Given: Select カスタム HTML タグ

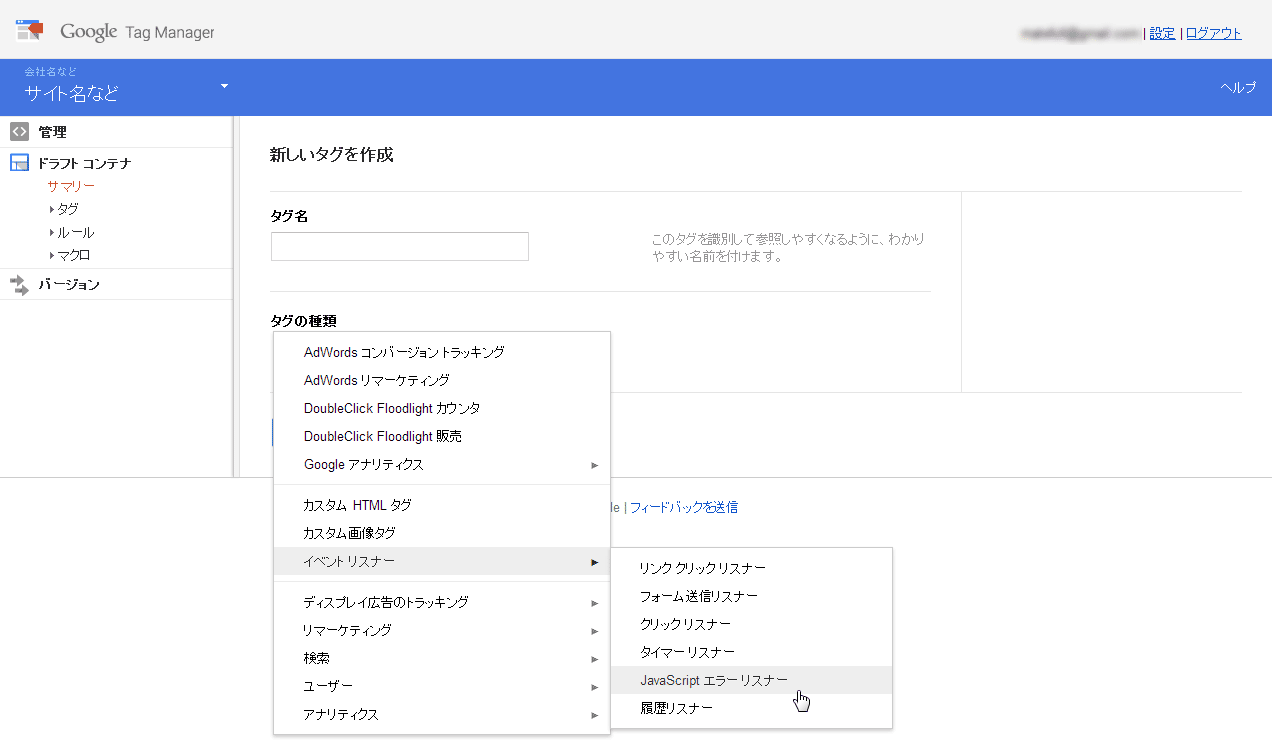Looking at the screenshot, I should pyautogui.click(x=441, y=505).
